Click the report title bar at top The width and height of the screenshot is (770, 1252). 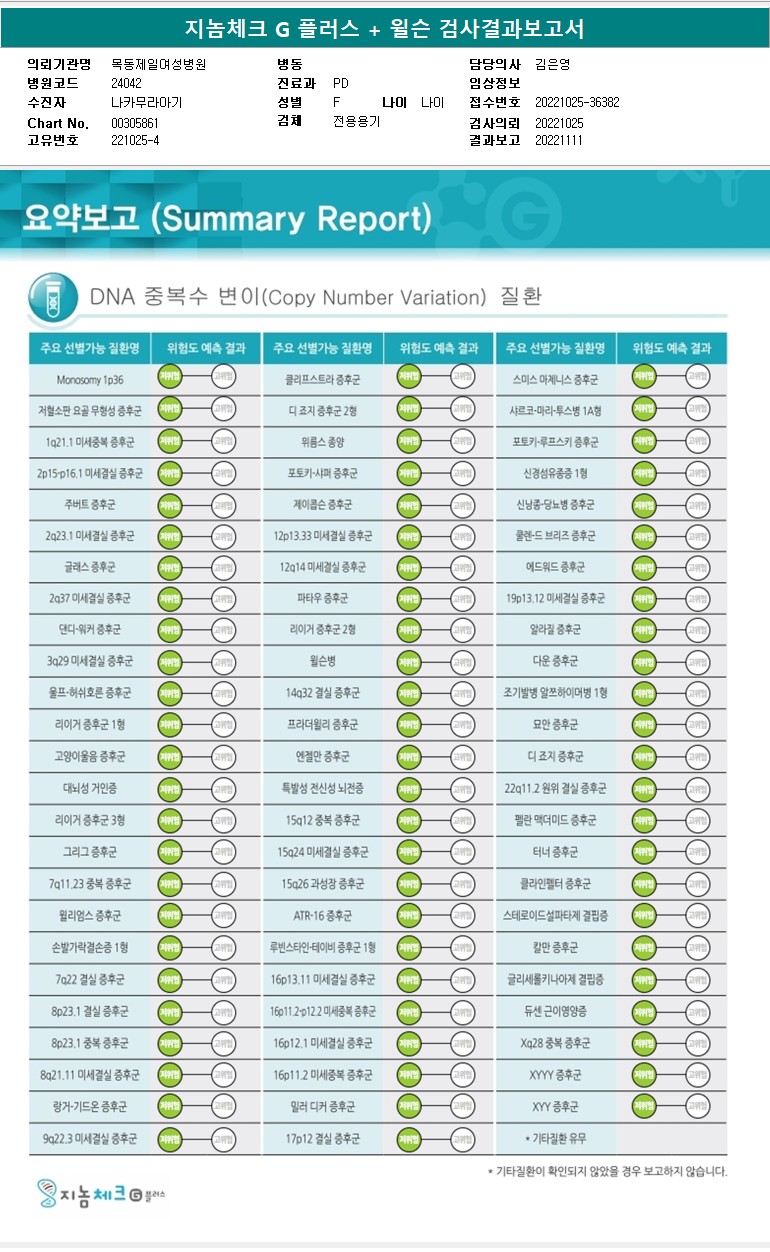385,29
